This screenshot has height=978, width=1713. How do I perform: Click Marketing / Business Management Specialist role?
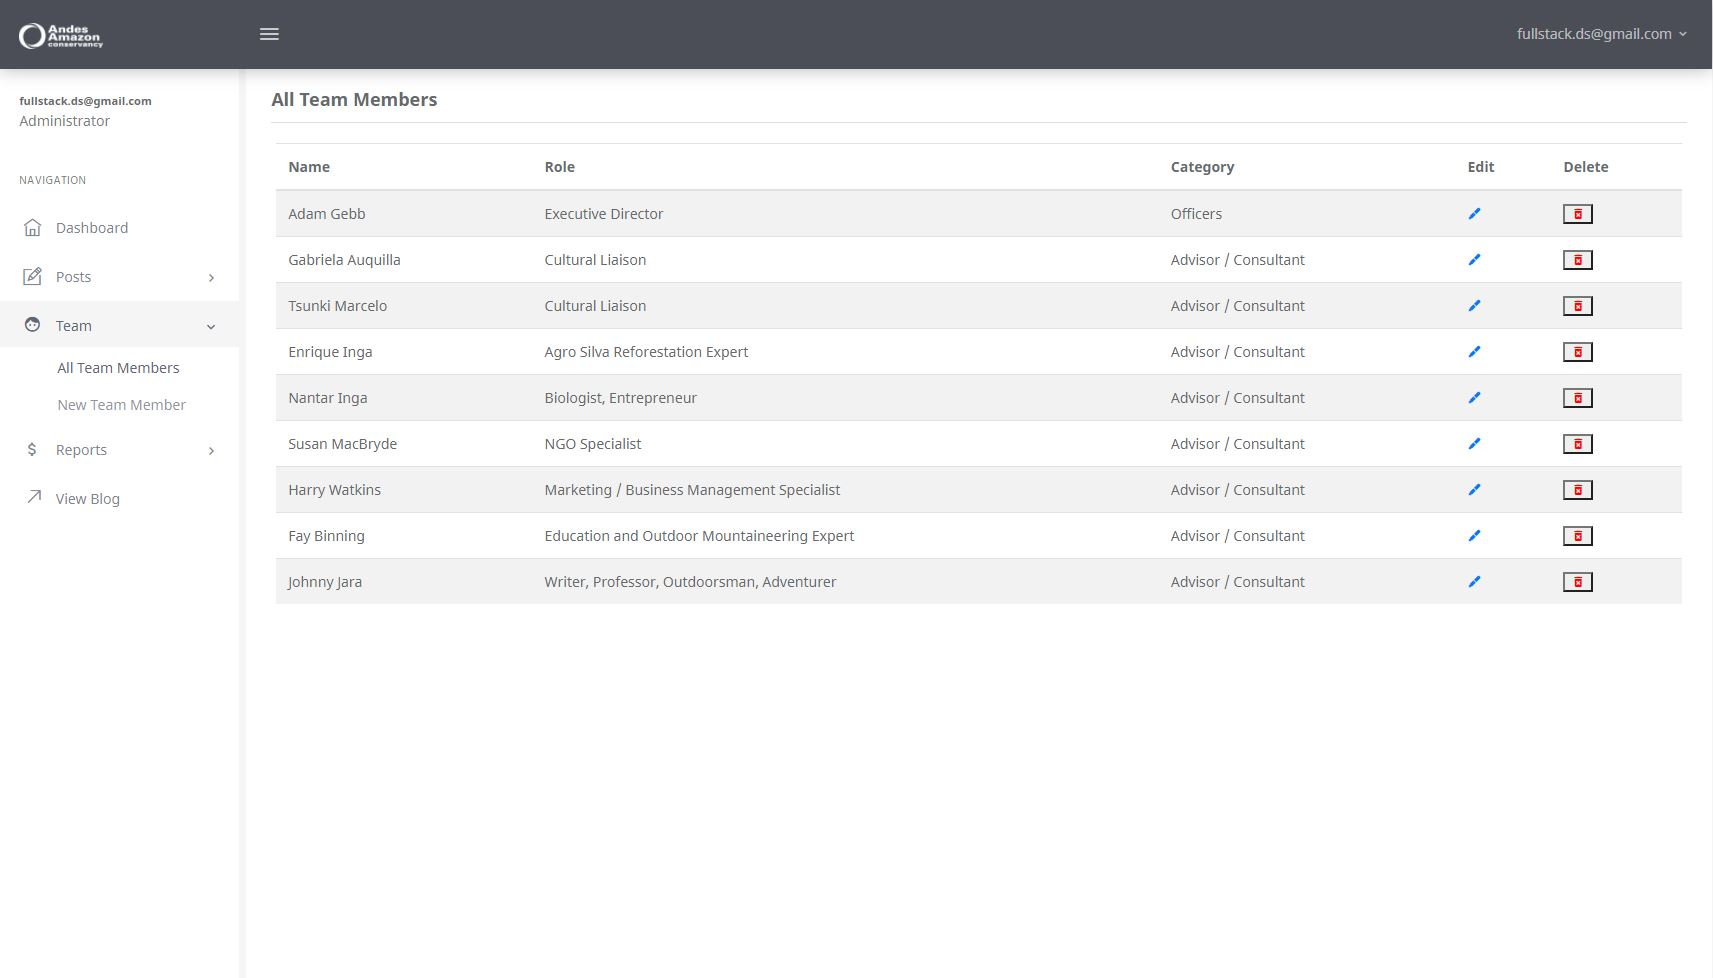[x=692, y=490]
